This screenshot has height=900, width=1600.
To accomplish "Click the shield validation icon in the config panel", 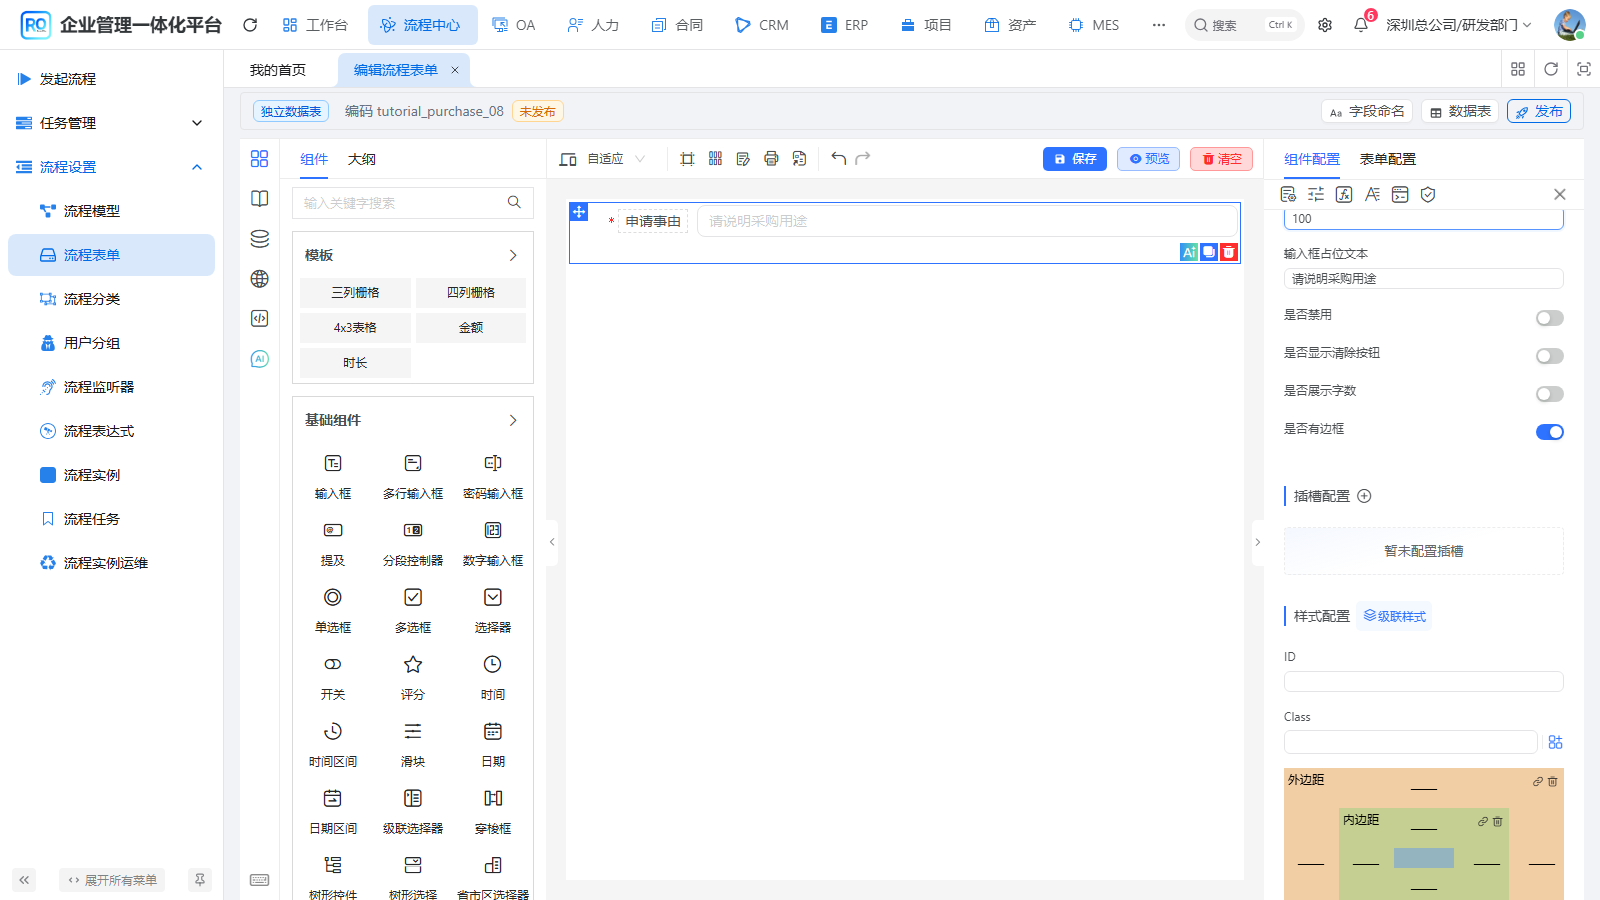I will point(1428,194).
